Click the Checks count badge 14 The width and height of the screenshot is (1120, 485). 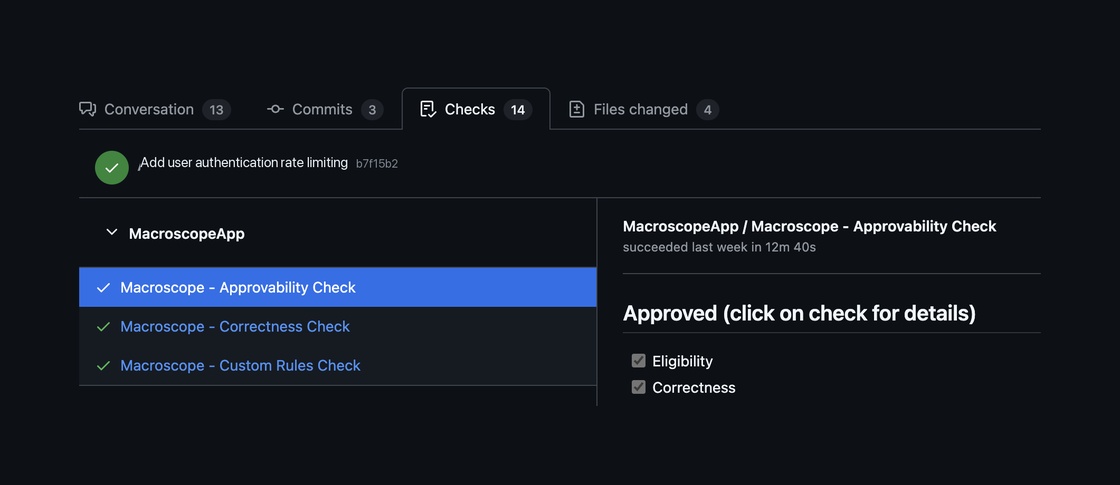point(517,110)
